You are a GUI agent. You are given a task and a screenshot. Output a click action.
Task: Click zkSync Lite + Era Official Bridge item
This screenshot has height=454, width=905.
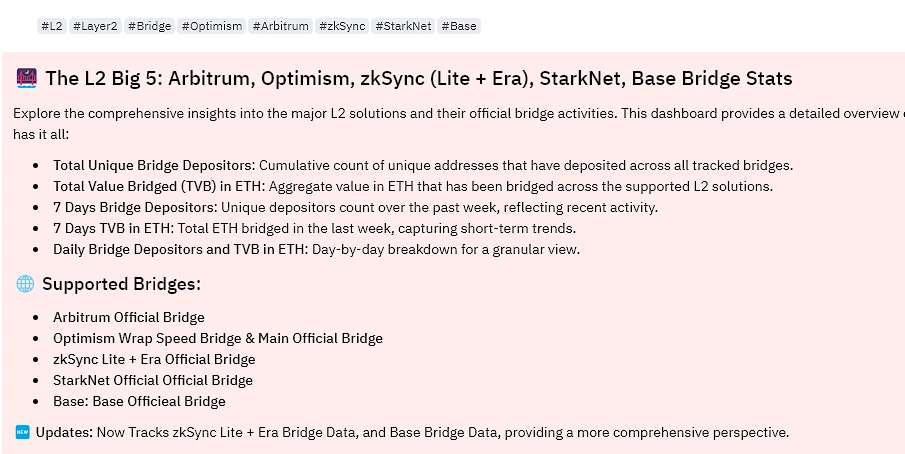pyautogui.click(x=154, y=359)
